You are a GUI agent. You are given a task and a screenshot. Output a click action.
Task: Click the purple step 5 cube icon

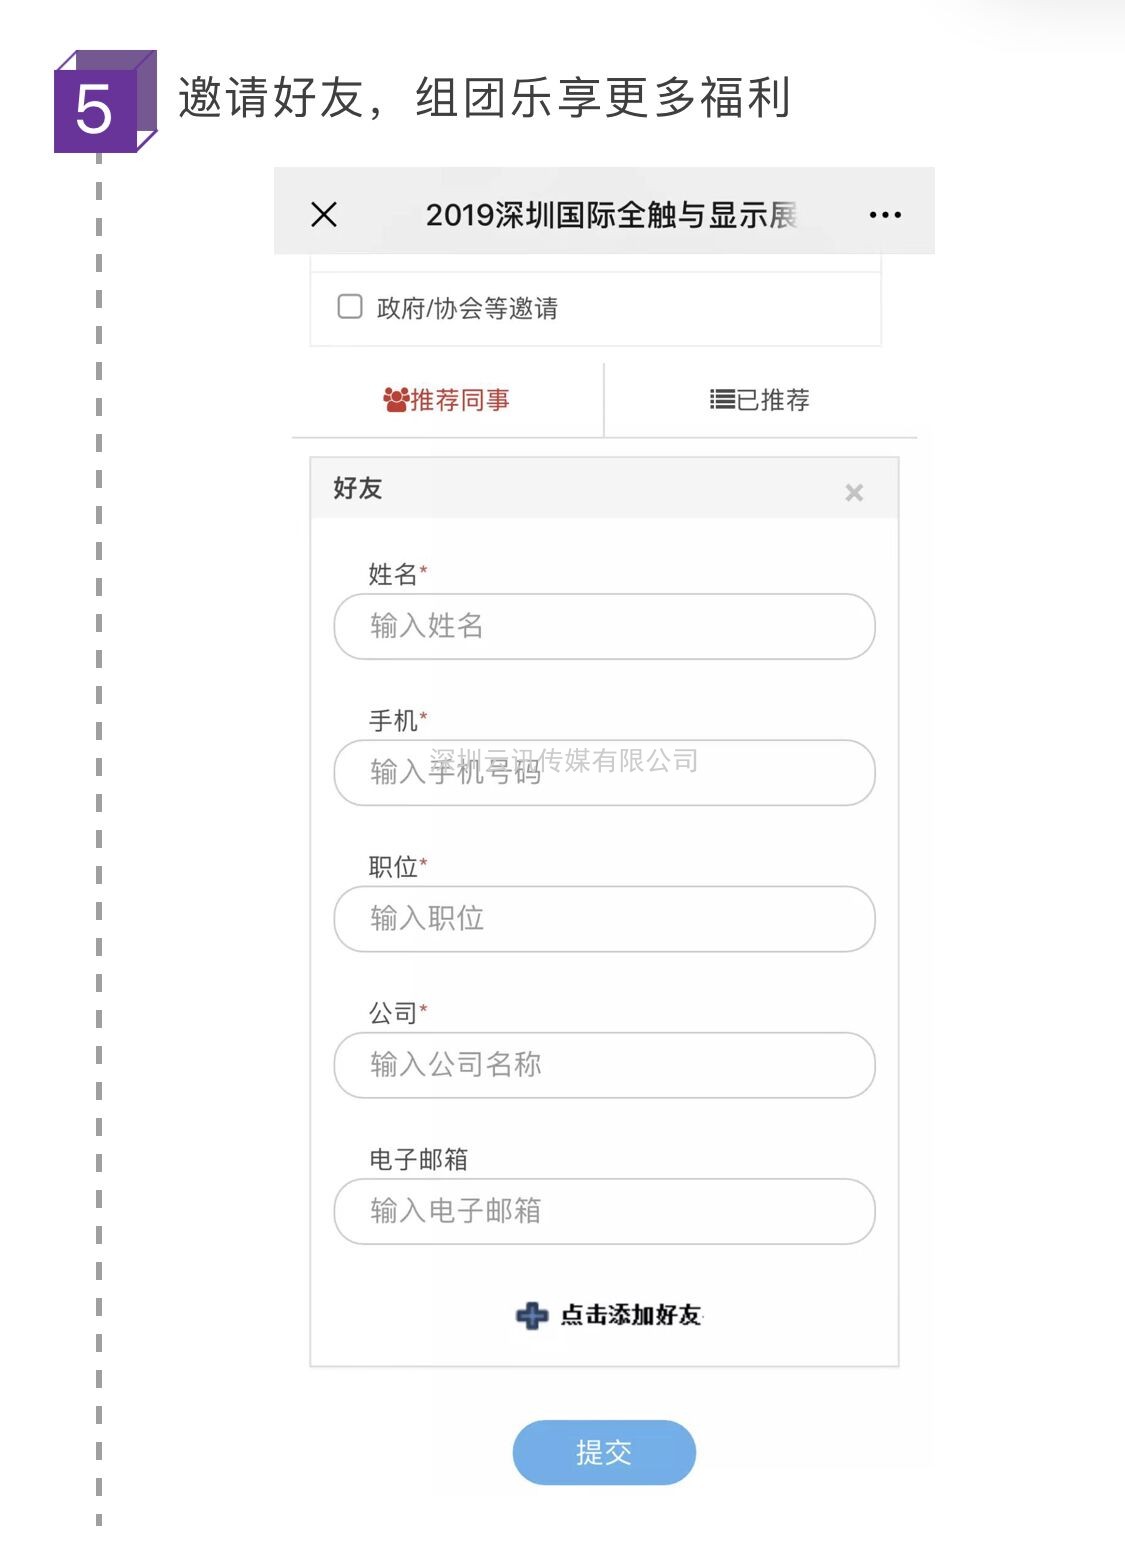tap(105, 102)
